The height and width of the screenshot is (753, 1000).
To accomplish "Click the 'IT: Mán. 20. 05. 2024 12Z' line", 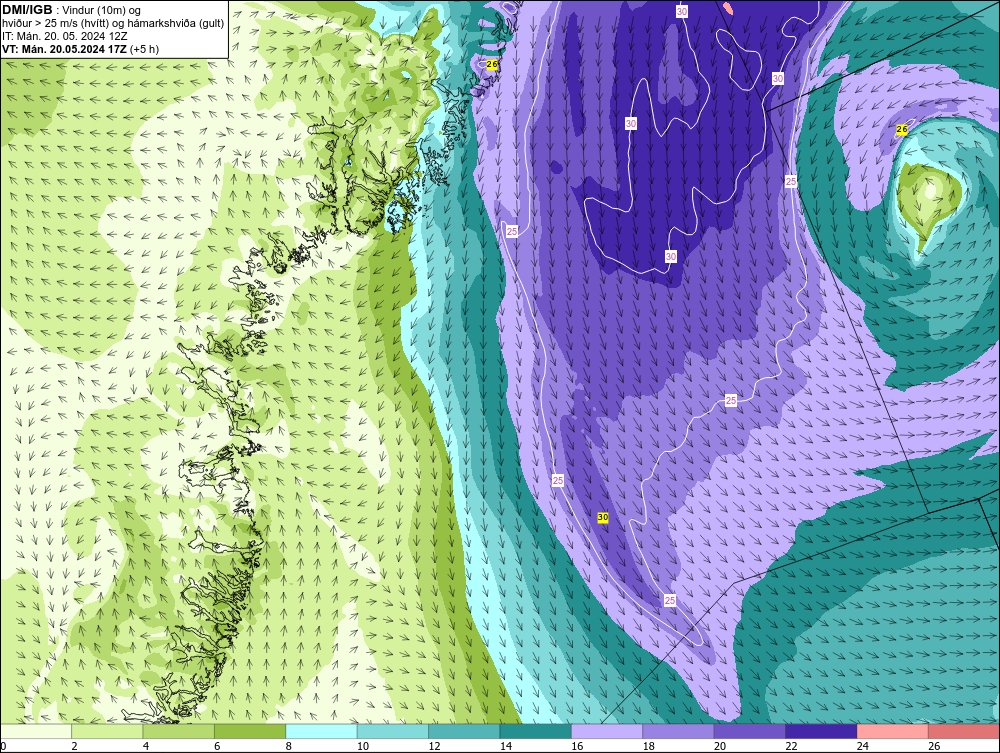I will [65, 36].
